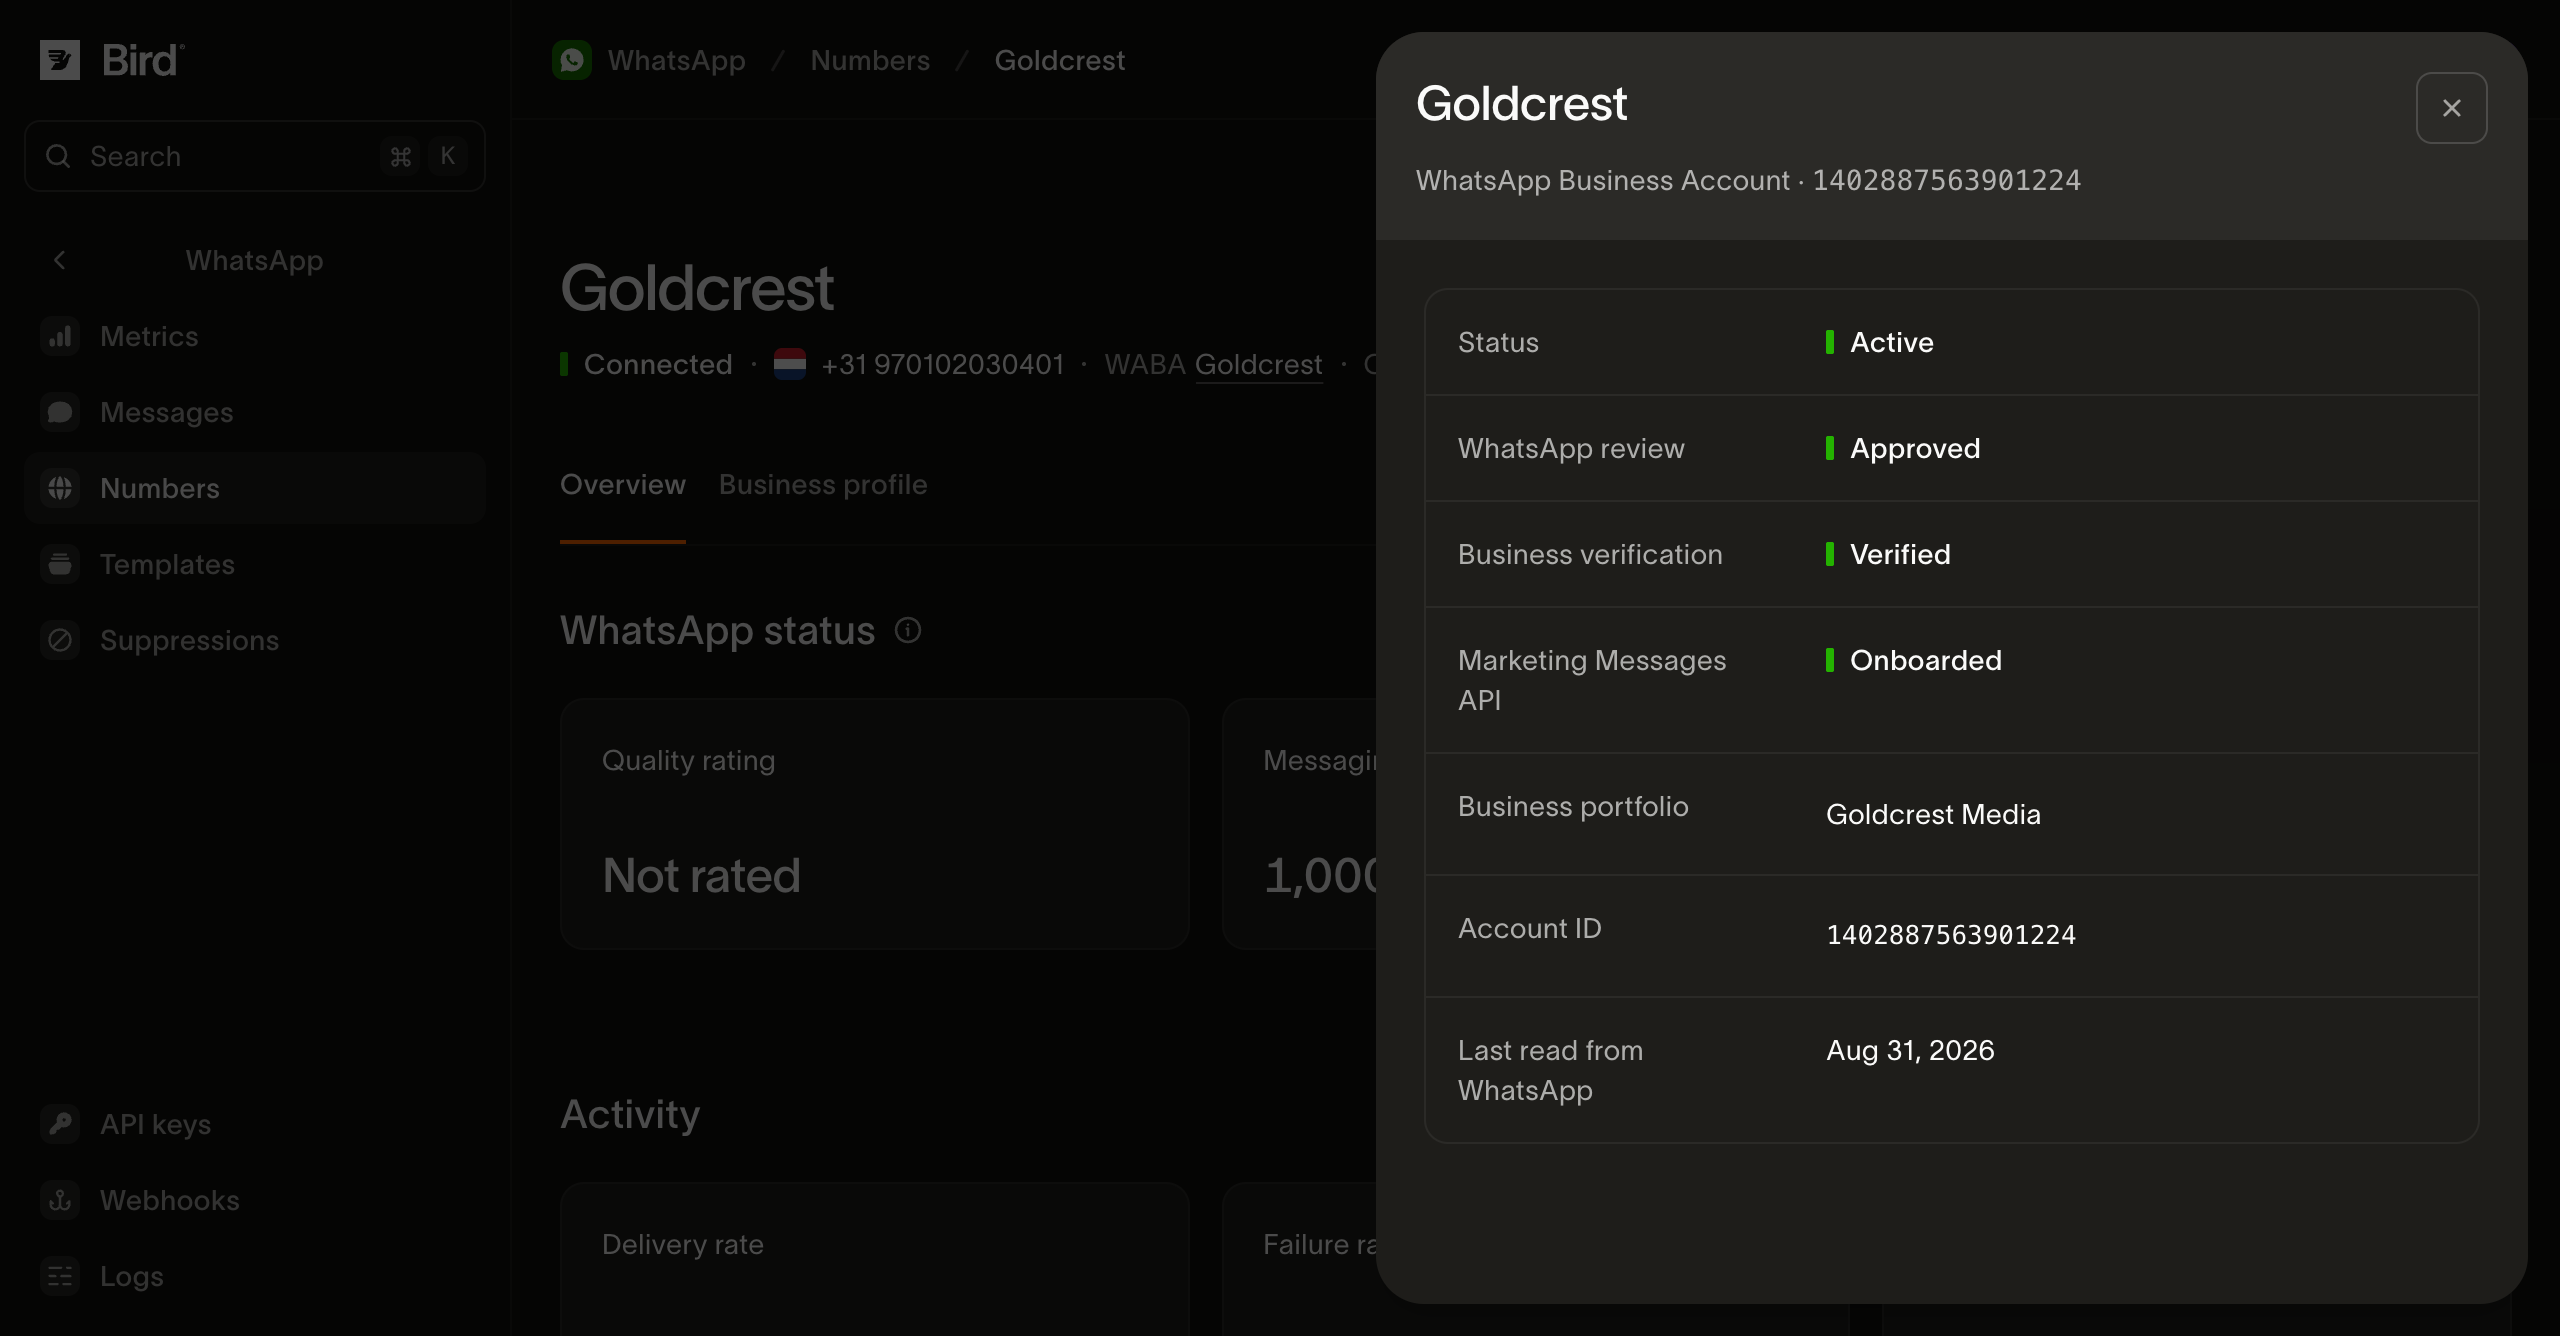Focus the Search input field
The image size is (2560, 1336).
click(255, 156)
